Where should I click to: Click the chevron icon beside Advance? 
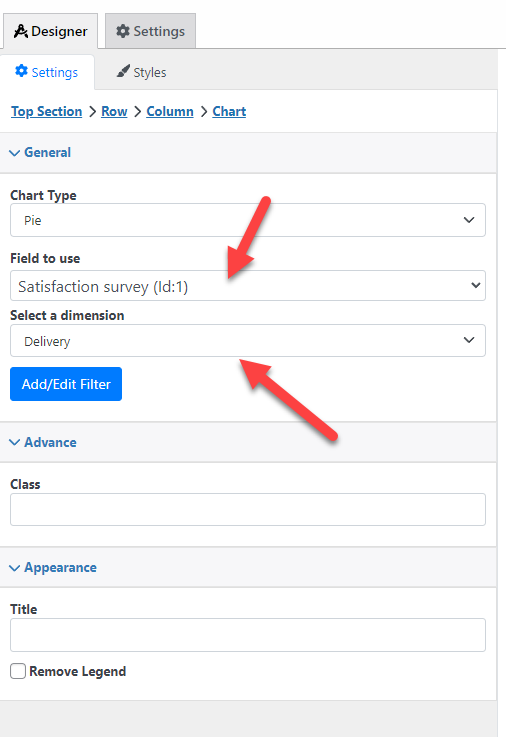tap(15, 442)
